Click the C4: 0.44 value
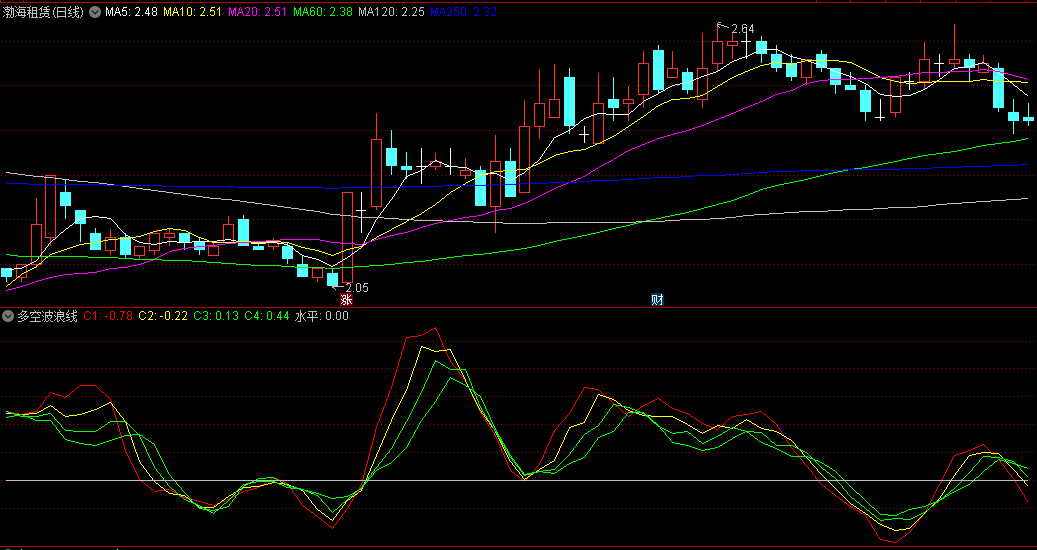1037x550 pixels. tap(267, 316)
